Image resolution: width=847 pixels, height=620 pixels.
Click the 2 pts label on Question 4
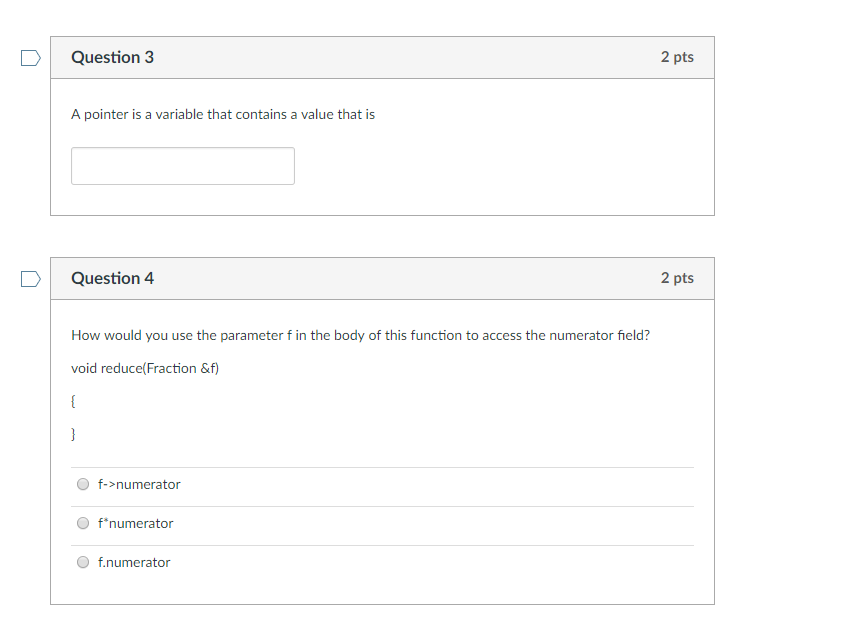[x=677, y=278]
